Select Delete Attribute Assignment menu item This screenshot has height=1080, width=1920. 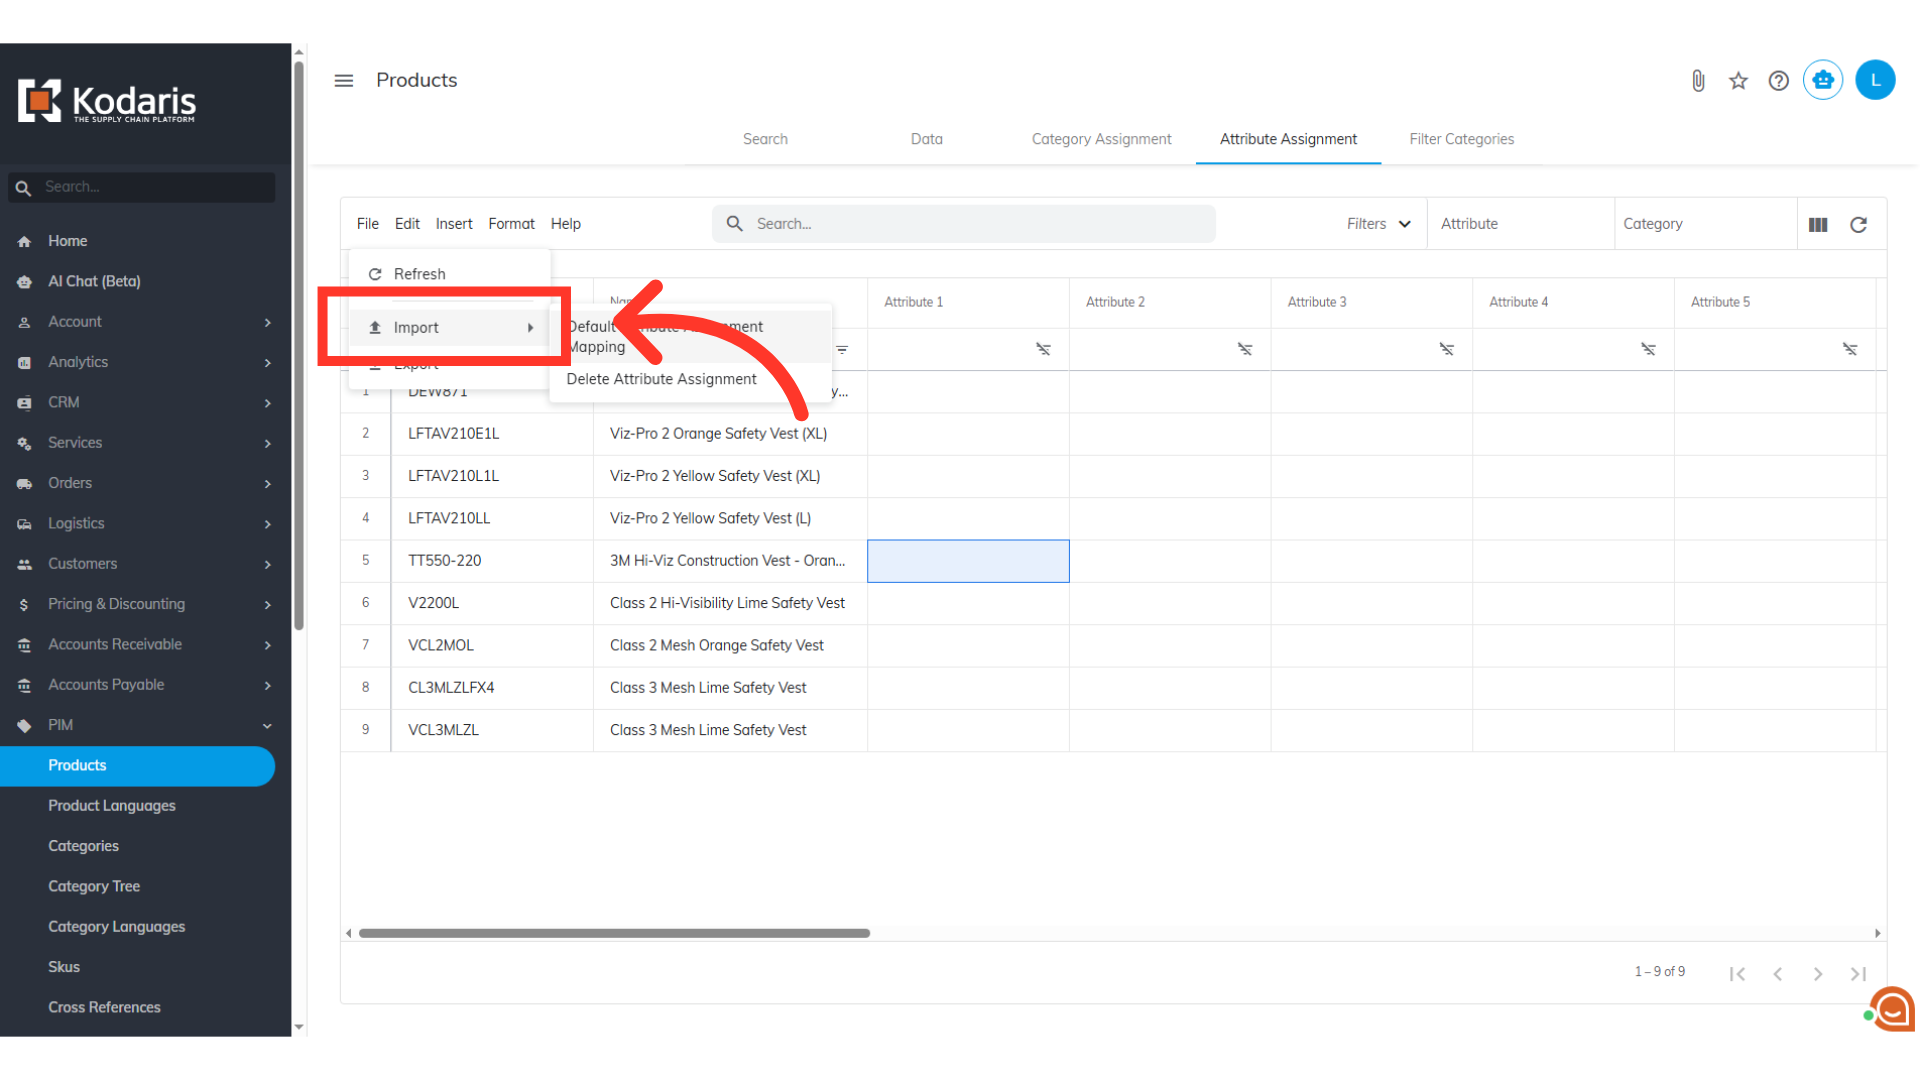click(x=661, y=379)
